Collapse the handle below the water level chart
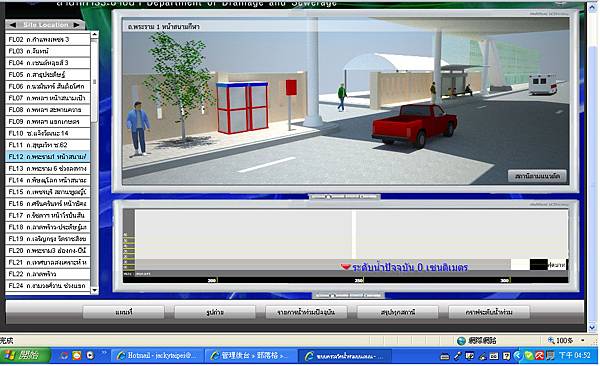600x366 pixels. point(349,296)
